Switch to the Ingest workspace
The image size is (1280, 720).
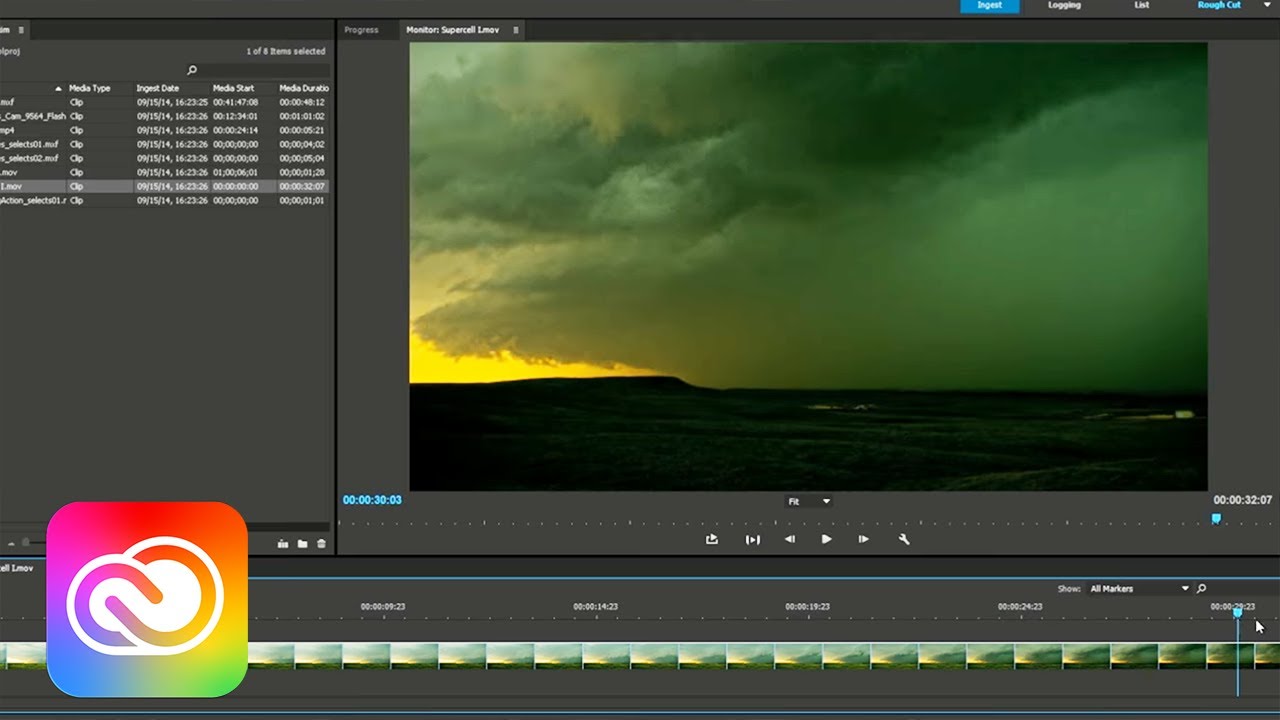[x=989, y=5]
